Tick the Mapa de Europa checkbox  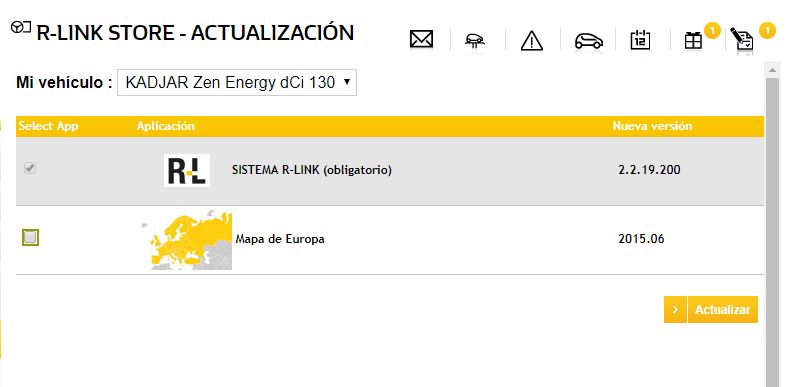click(30, 237)
